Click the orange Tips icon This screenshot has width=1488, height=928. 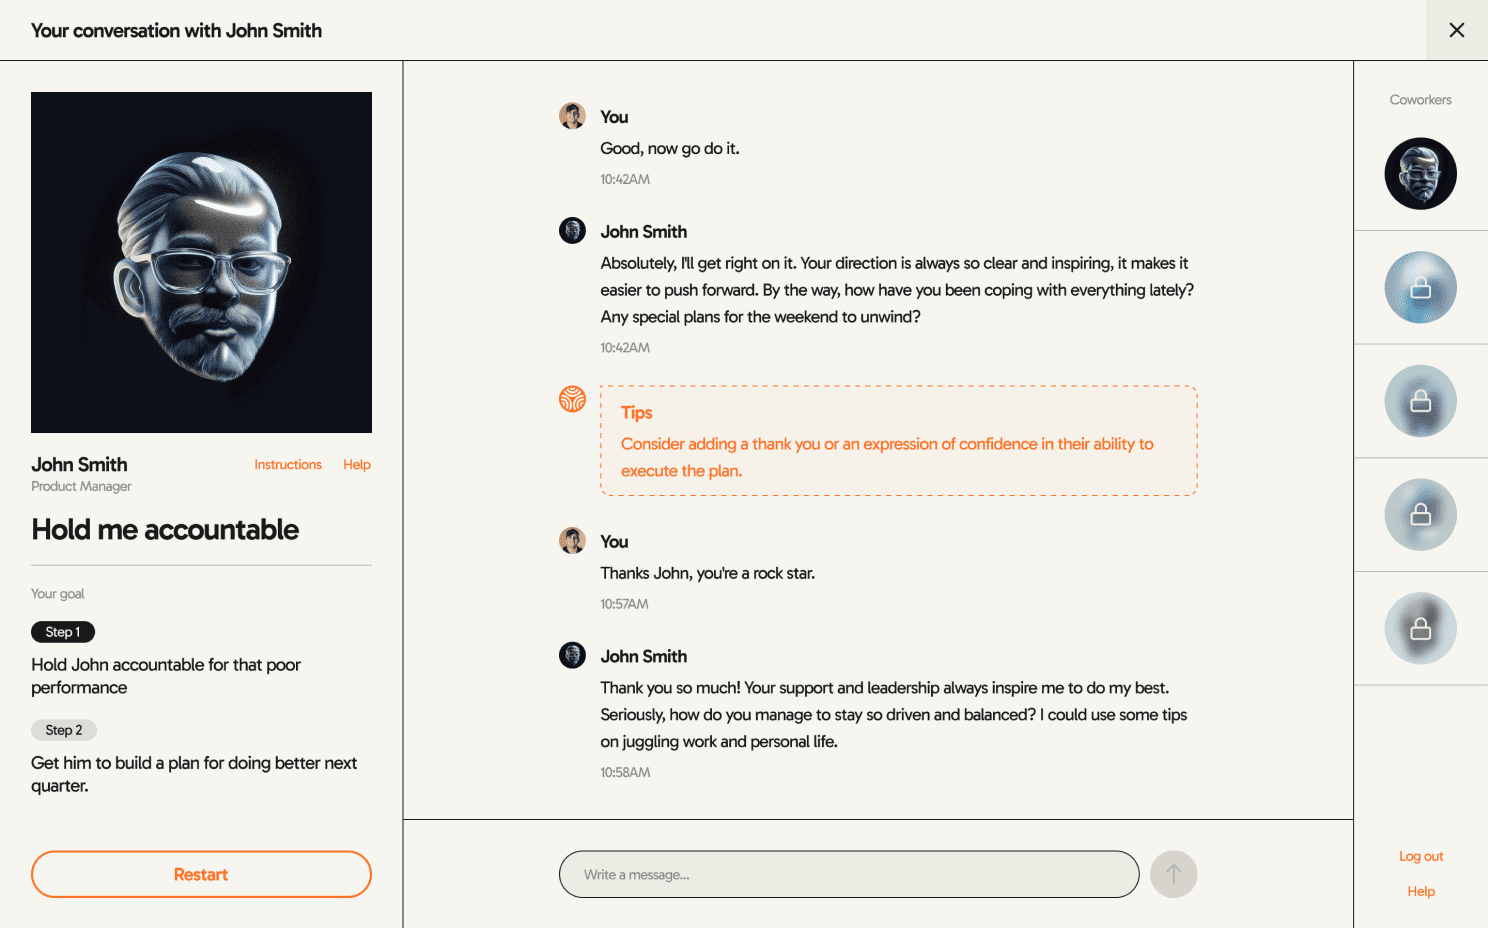click(x=572, y=399)
